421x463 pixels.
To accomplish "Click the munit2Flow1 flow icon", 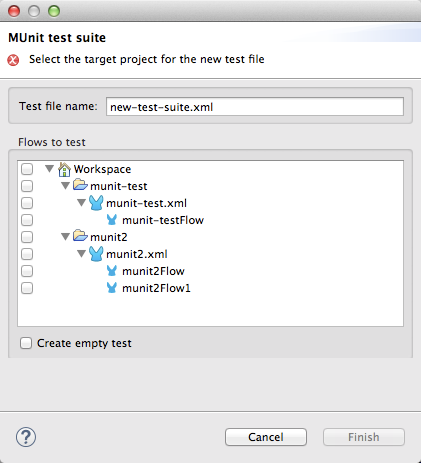I will [x=112, y=288].
